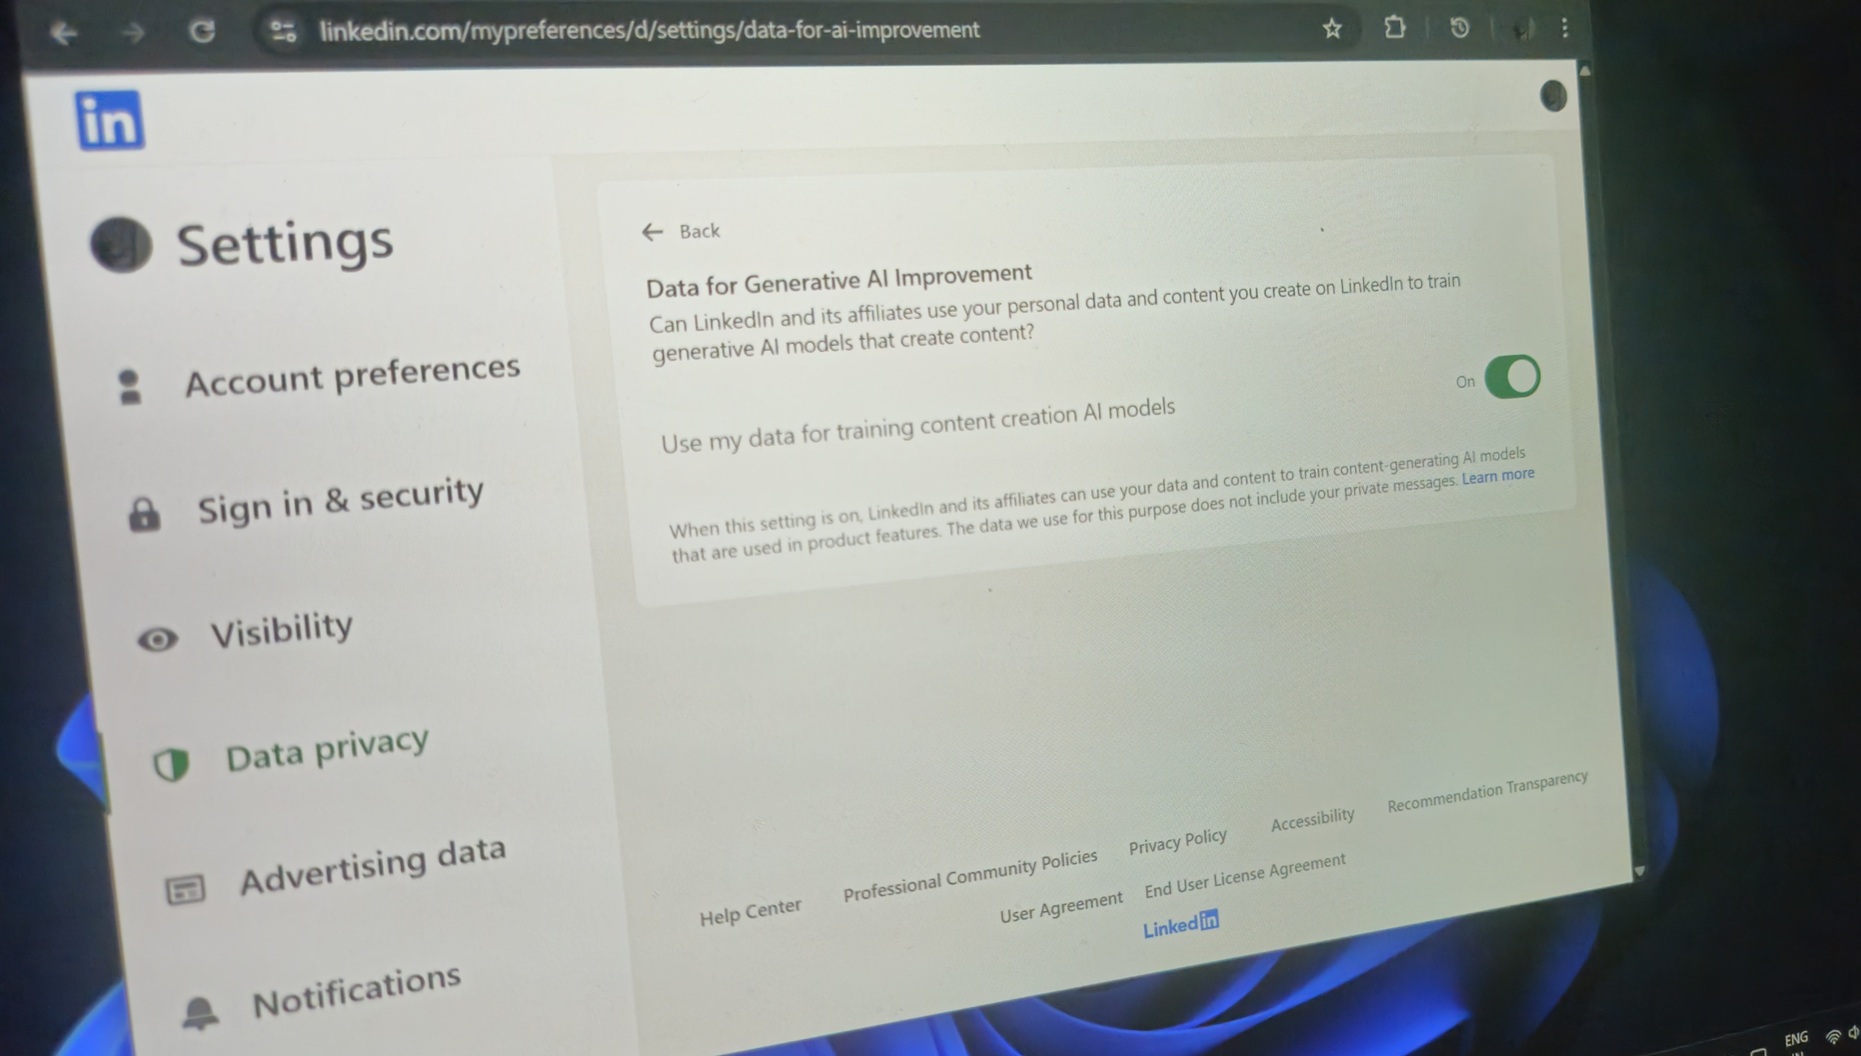1861x1056 pixels.
Task: Click the Learn more link
Action: pyautogui.click(x=1498, y=477)
